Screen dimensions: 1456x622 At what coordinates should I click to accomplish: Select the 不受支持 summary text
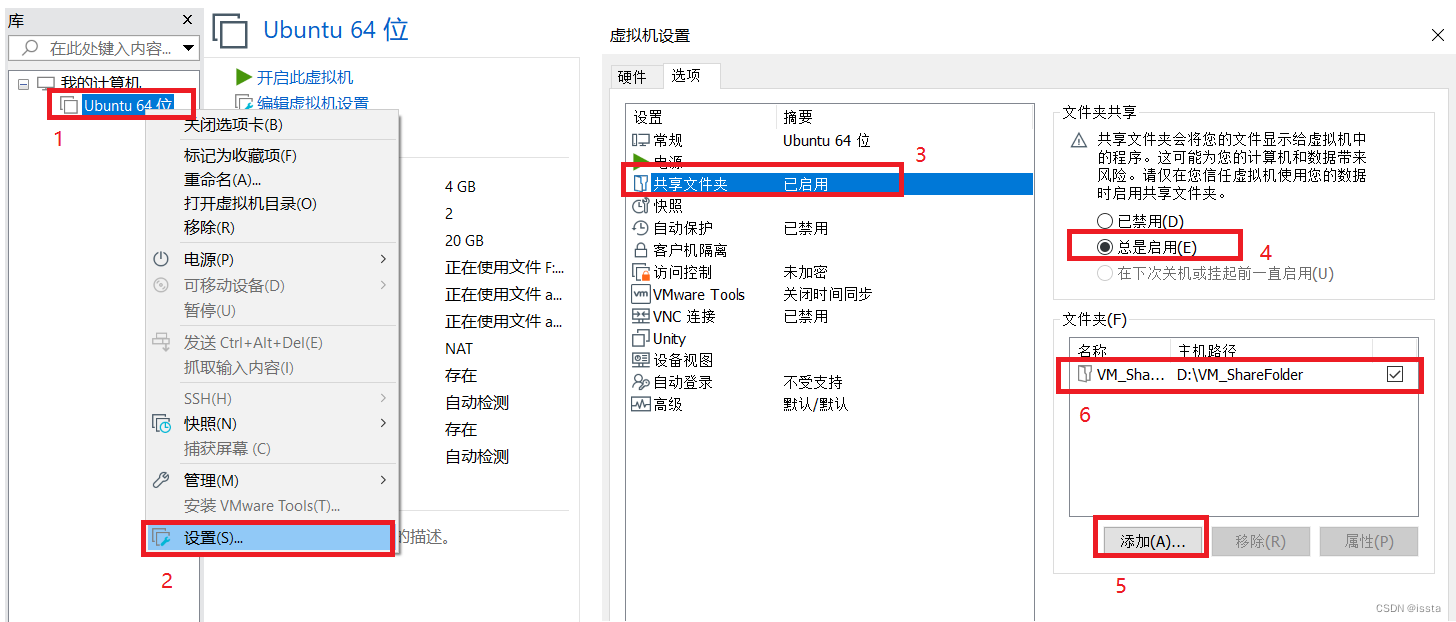pos(812,382)
